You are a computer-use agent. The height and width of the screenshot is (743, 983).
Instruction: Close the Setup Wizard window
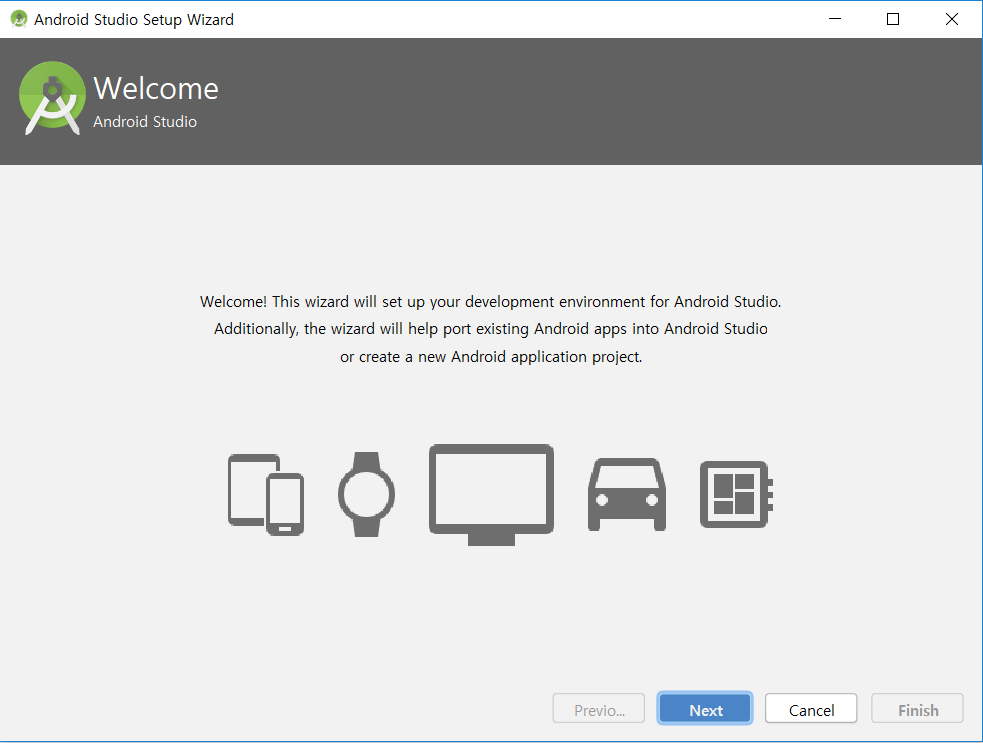click(951, 19)
